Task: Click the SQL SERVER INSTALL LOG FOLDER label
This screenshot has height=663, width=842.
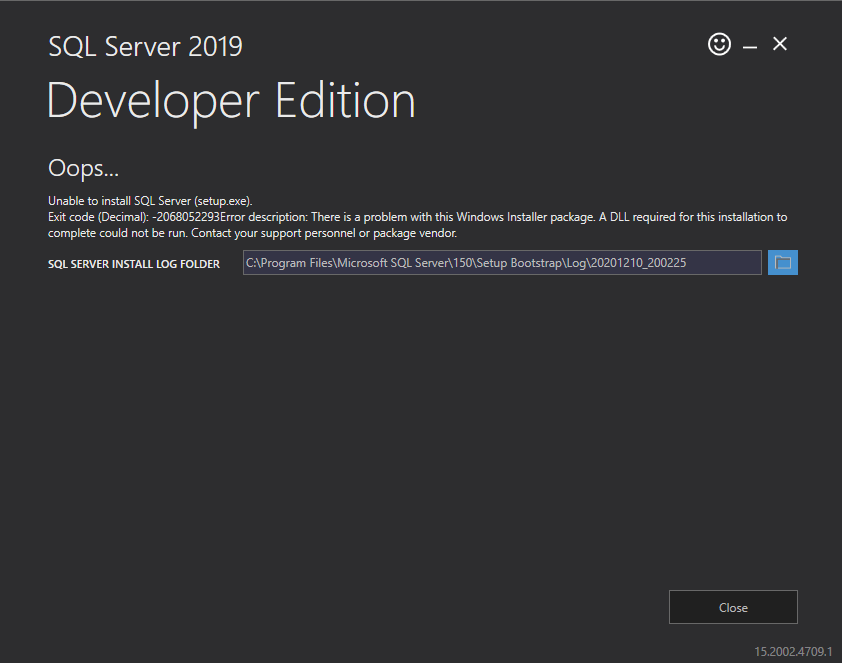Action: pos(134,263)
